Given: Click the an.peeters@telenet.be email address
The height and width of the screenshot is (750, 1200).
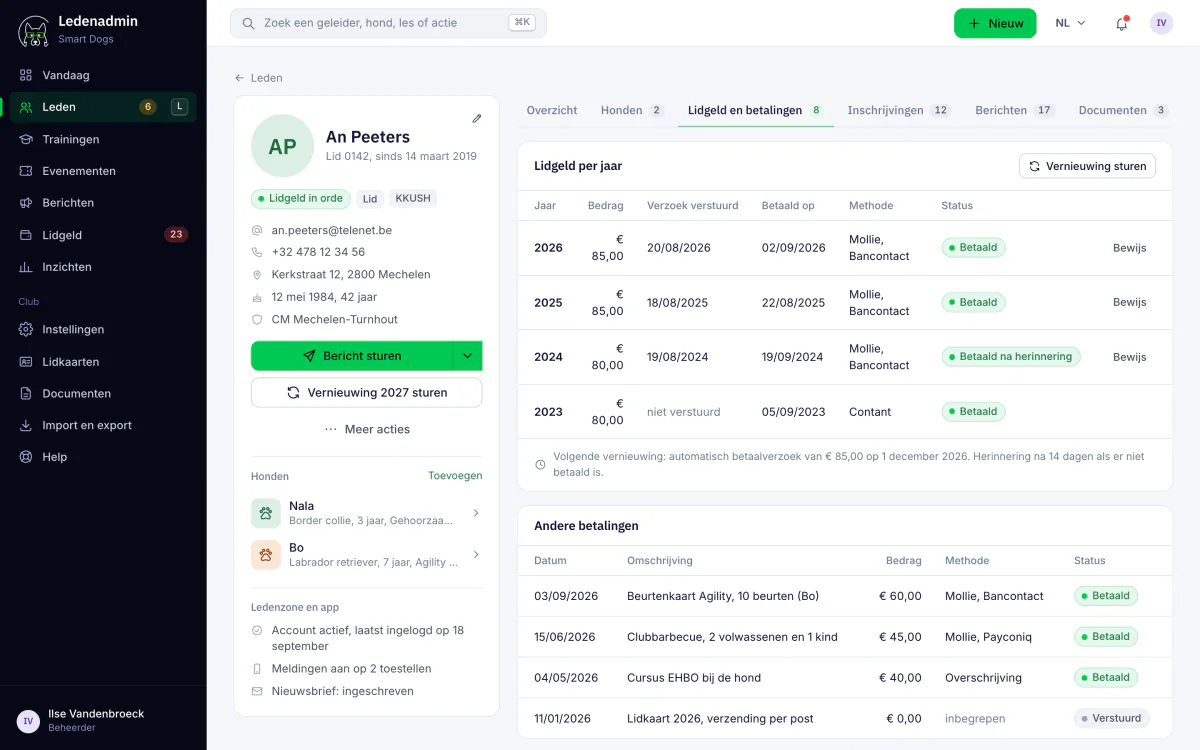Looking at the screenshot, I should [332, 230].
